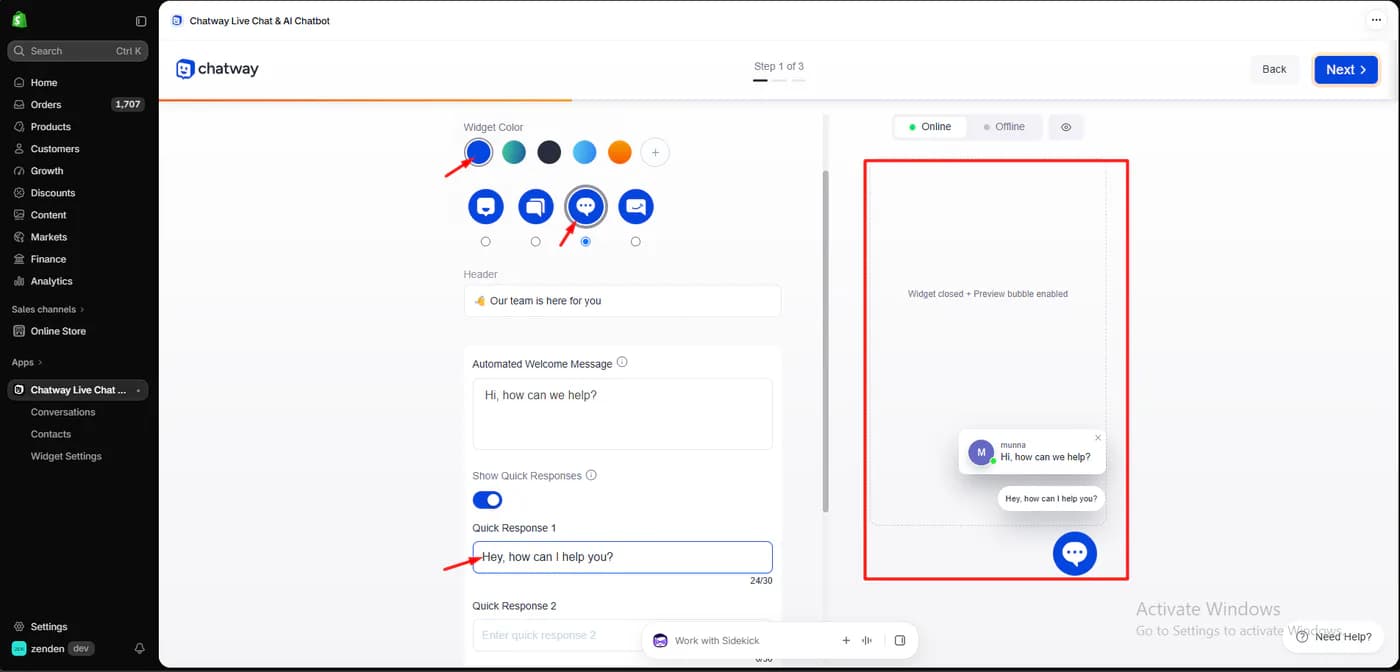The width and height of the screenshot is (1400, 672).
Task: Edit the Automated Welcome Message box
Action: pos(622,414)
